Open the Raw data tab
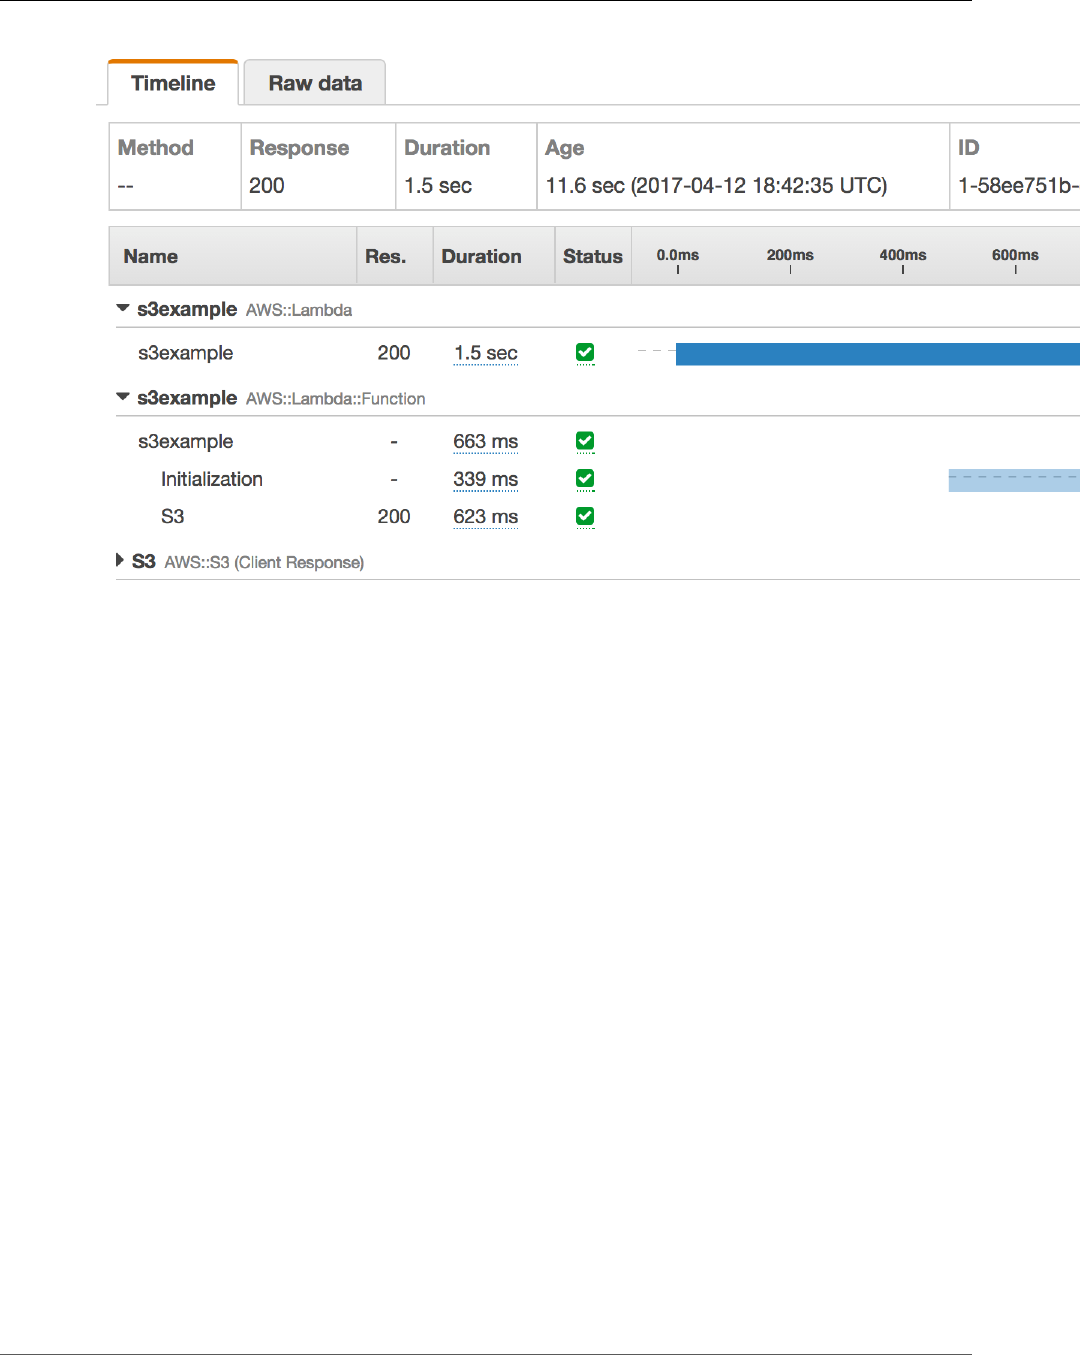1080x1355 pixels. coord(315,83)
